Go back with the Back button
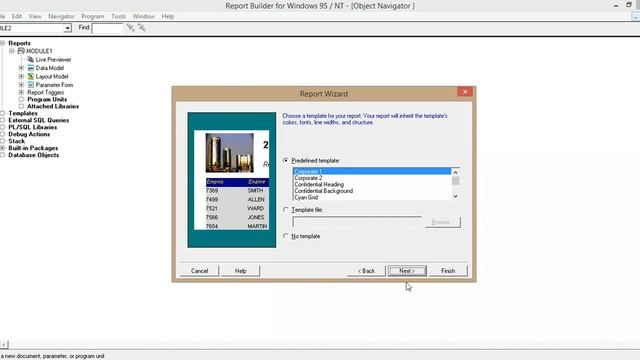The image size is (640, 360). (366, 271)
